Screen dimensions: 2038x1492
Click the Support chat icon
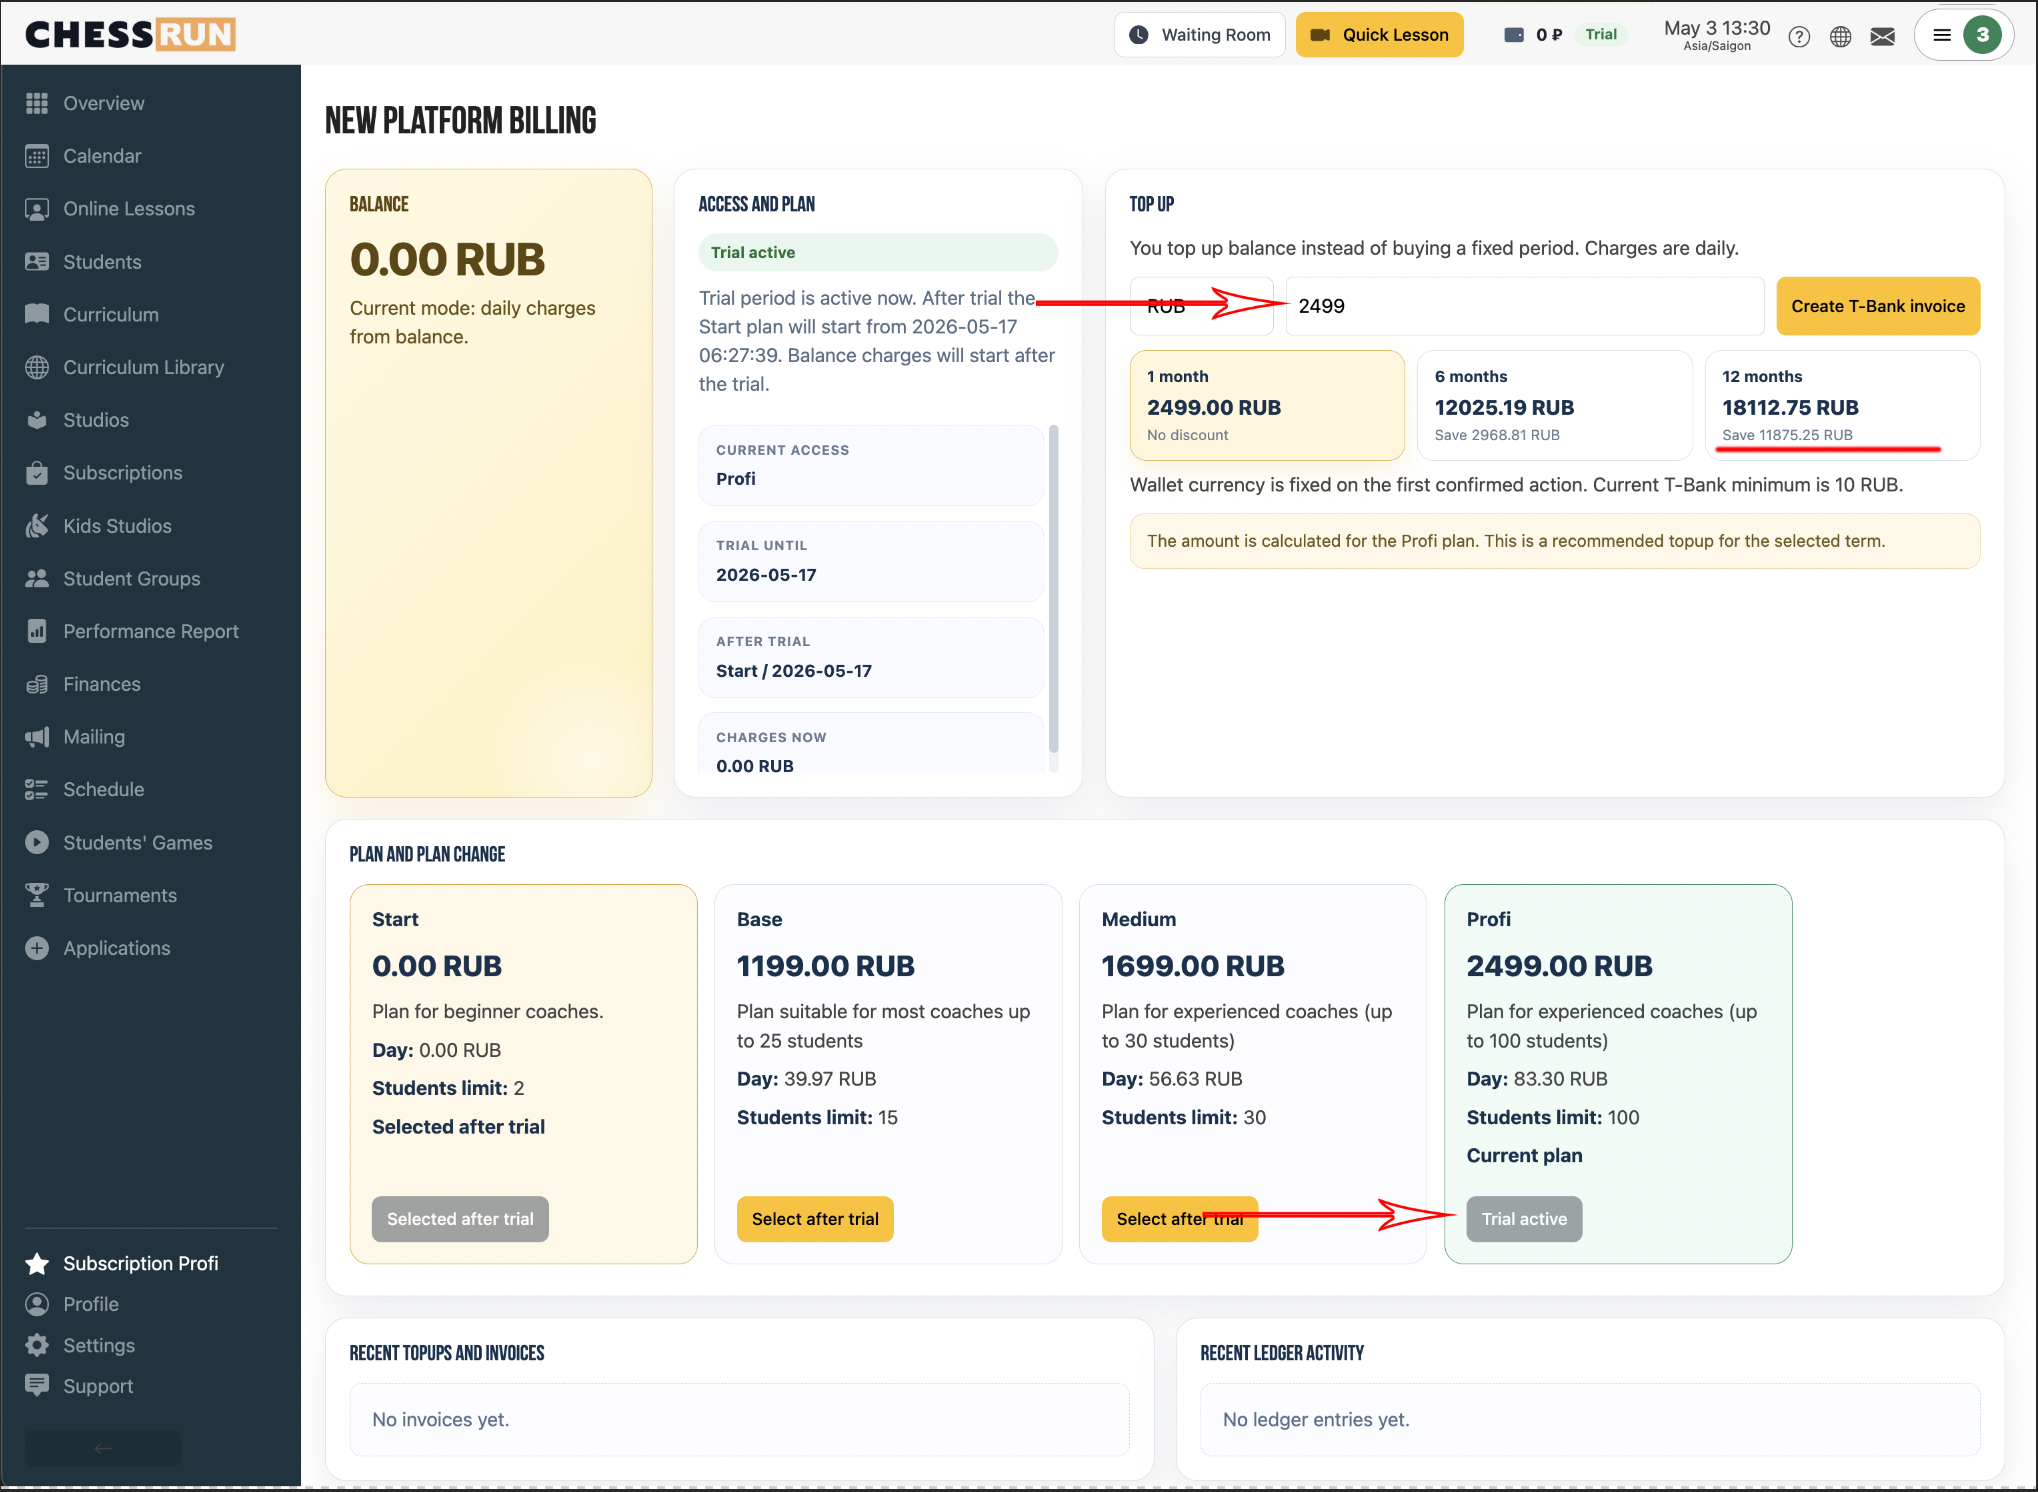(37, 1386)
